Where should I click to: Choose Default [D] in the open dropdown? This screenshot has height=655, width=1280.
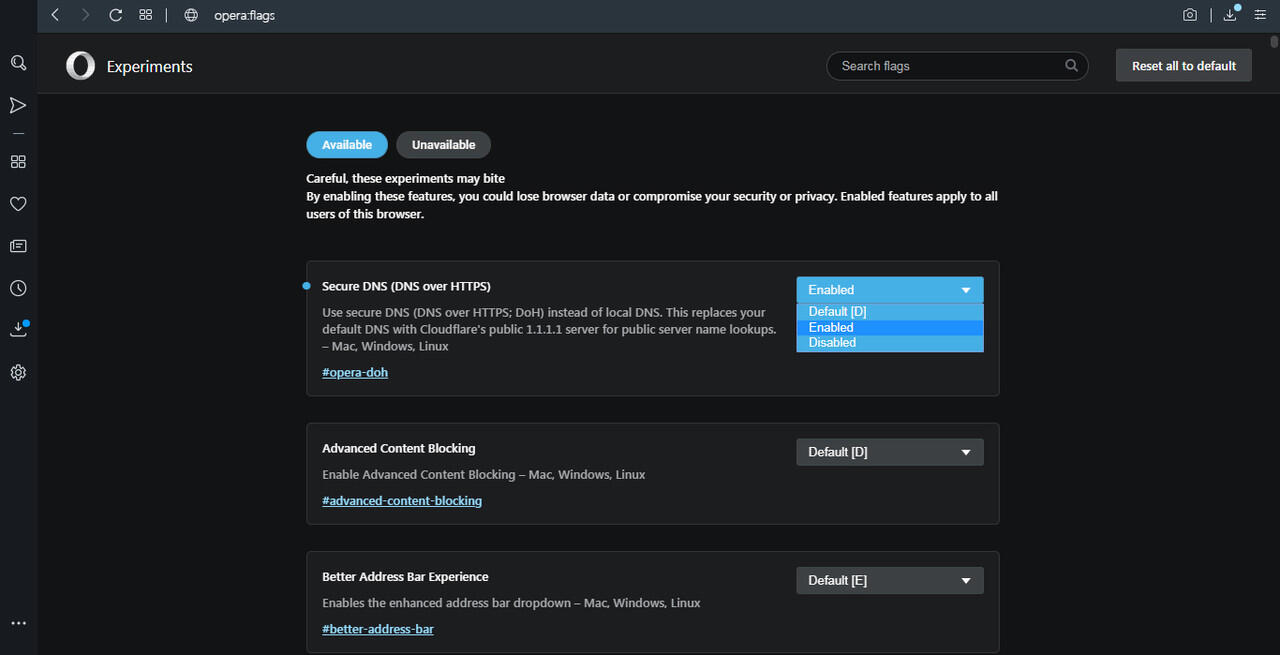(889, 312)
